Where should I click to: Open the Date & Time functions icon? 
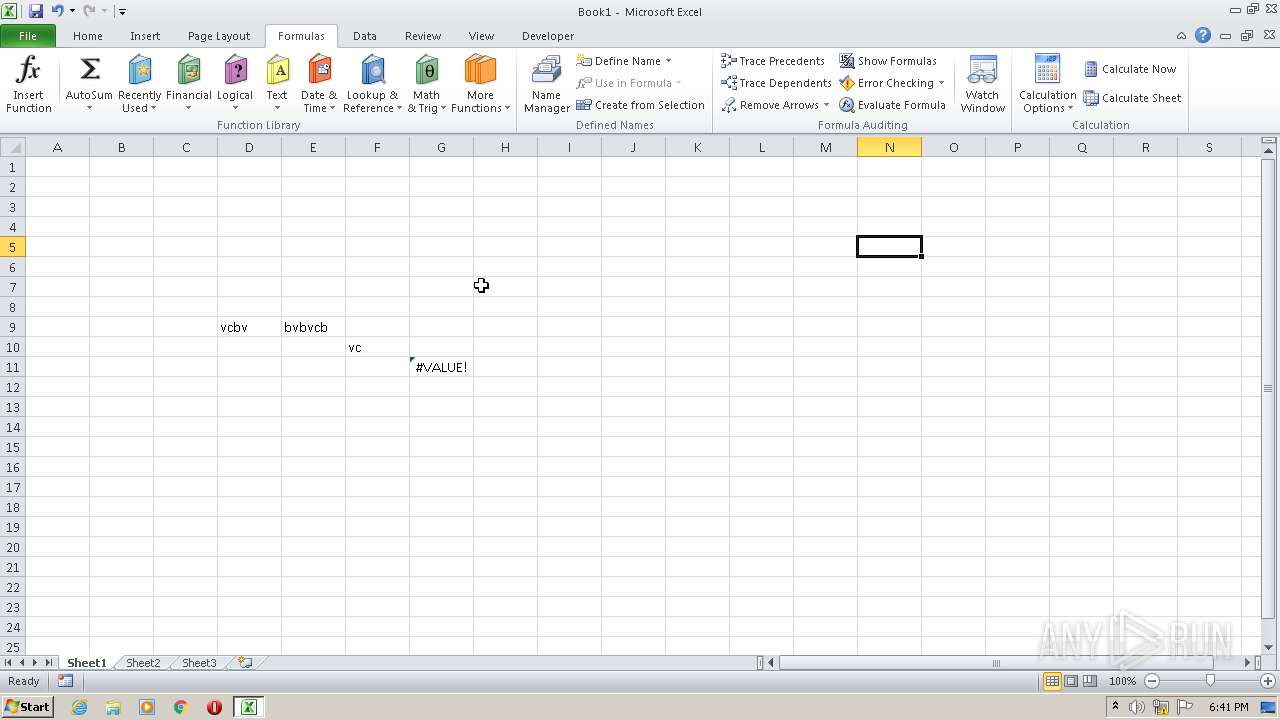pyautogui.click(x=319, y=70)
